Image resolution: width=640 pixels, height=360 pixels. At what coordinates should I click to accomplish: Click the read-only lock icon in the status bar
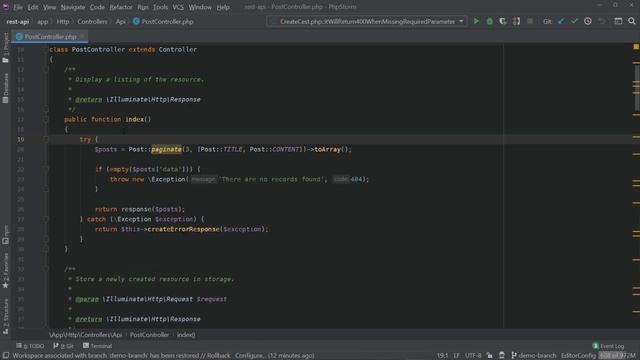[489, 356]
